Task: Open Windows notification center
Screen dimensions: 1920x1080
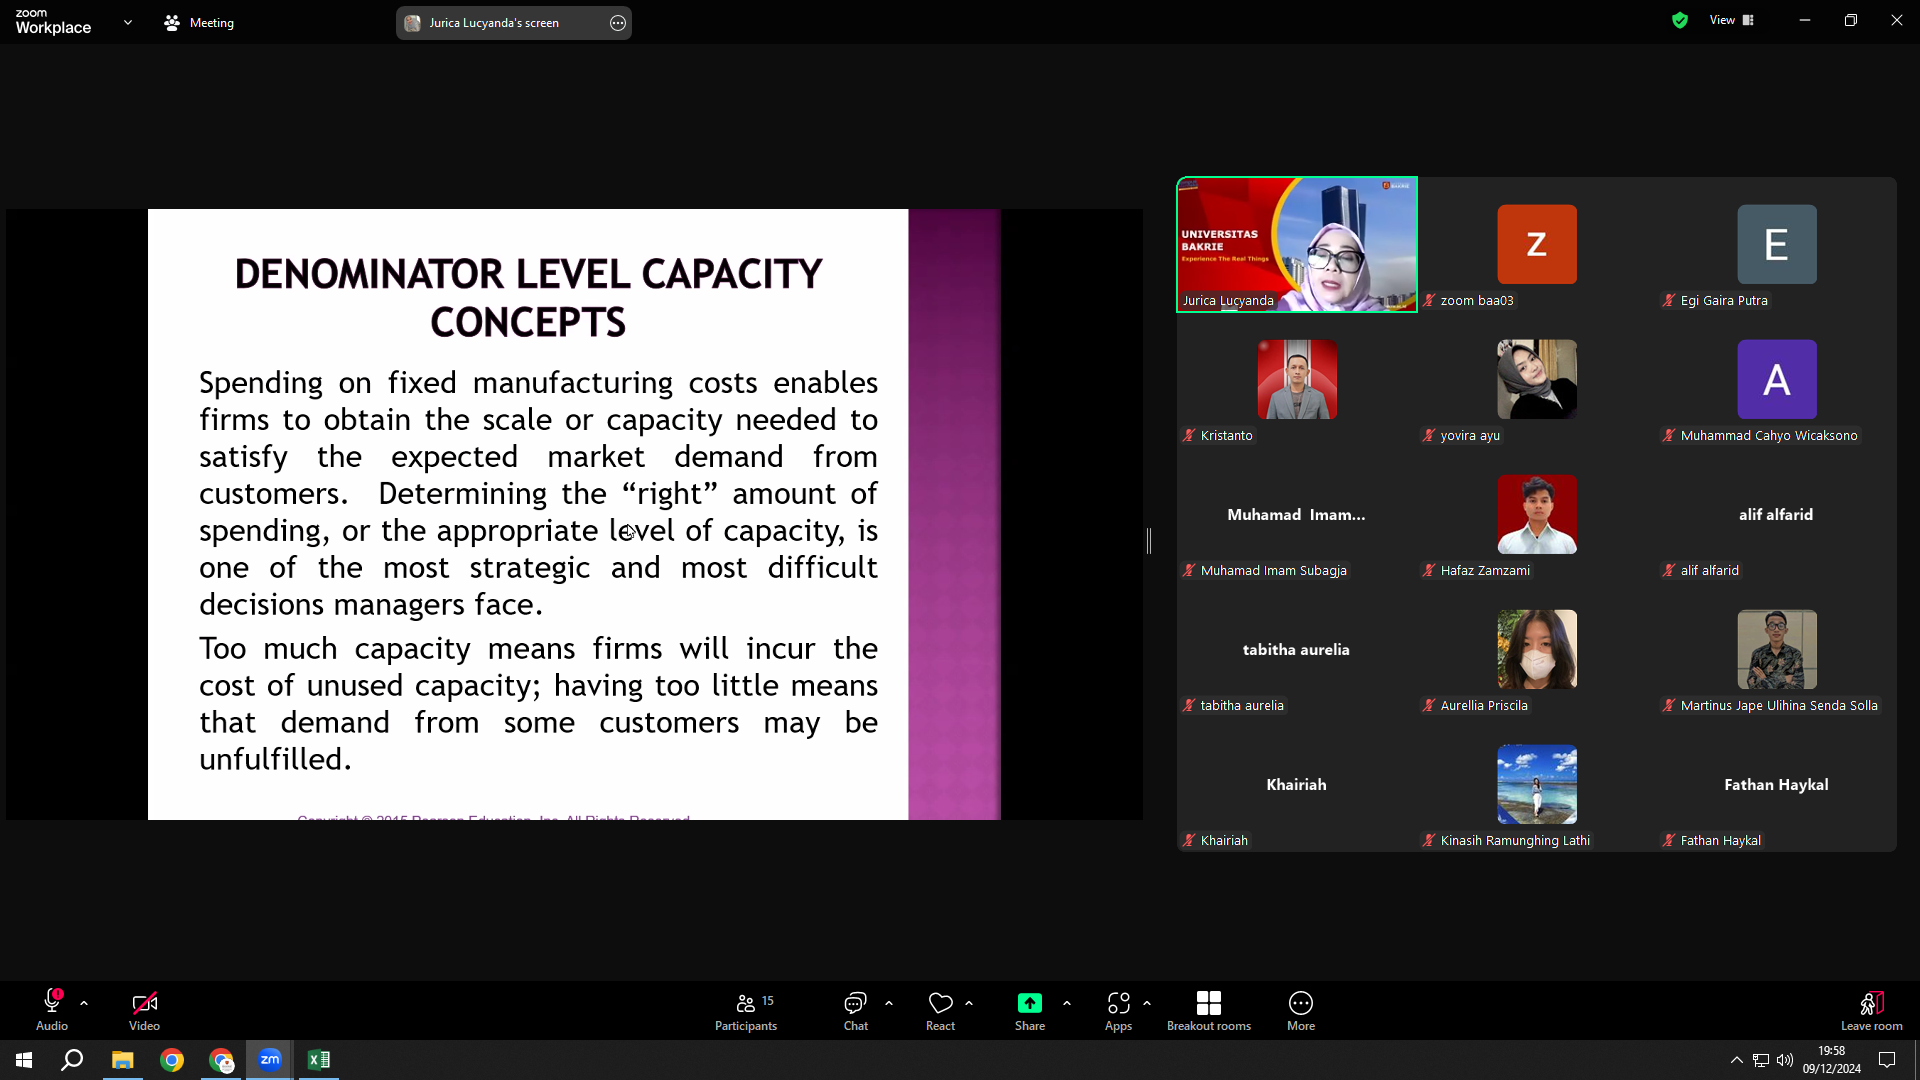Action: [x=1887, y=1060]
